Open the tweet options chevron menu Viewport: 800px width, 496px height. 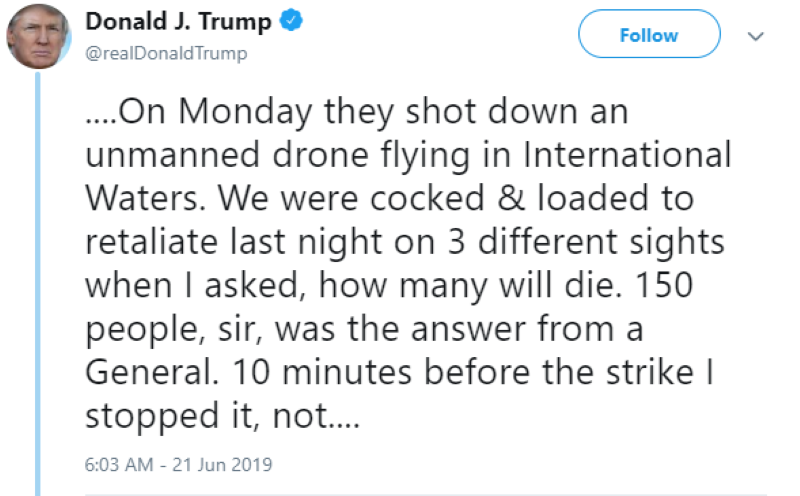756,36
